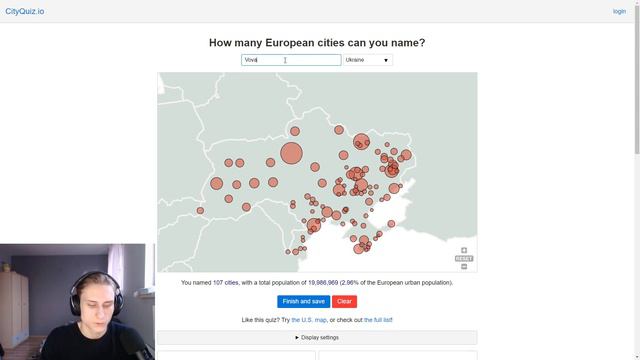Click the '107 cities' count text
The image size is (640, 360).
click(x=226, y=282)
